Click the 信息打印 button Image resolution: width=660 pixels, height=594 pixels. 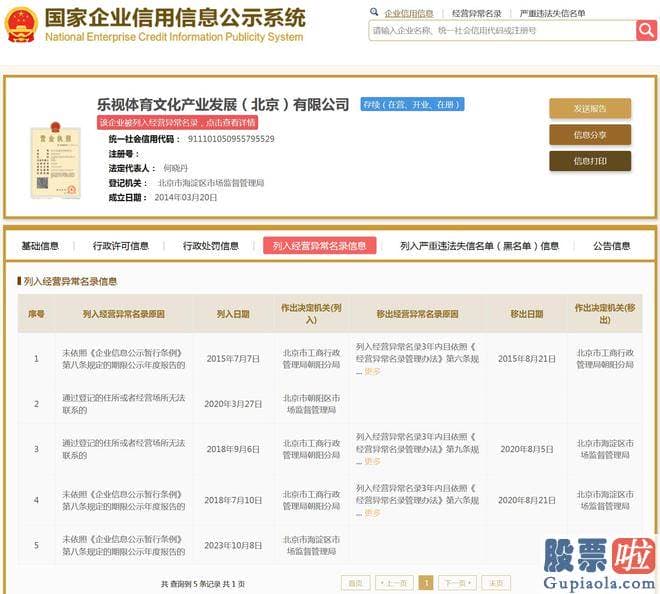pos(590,161)
